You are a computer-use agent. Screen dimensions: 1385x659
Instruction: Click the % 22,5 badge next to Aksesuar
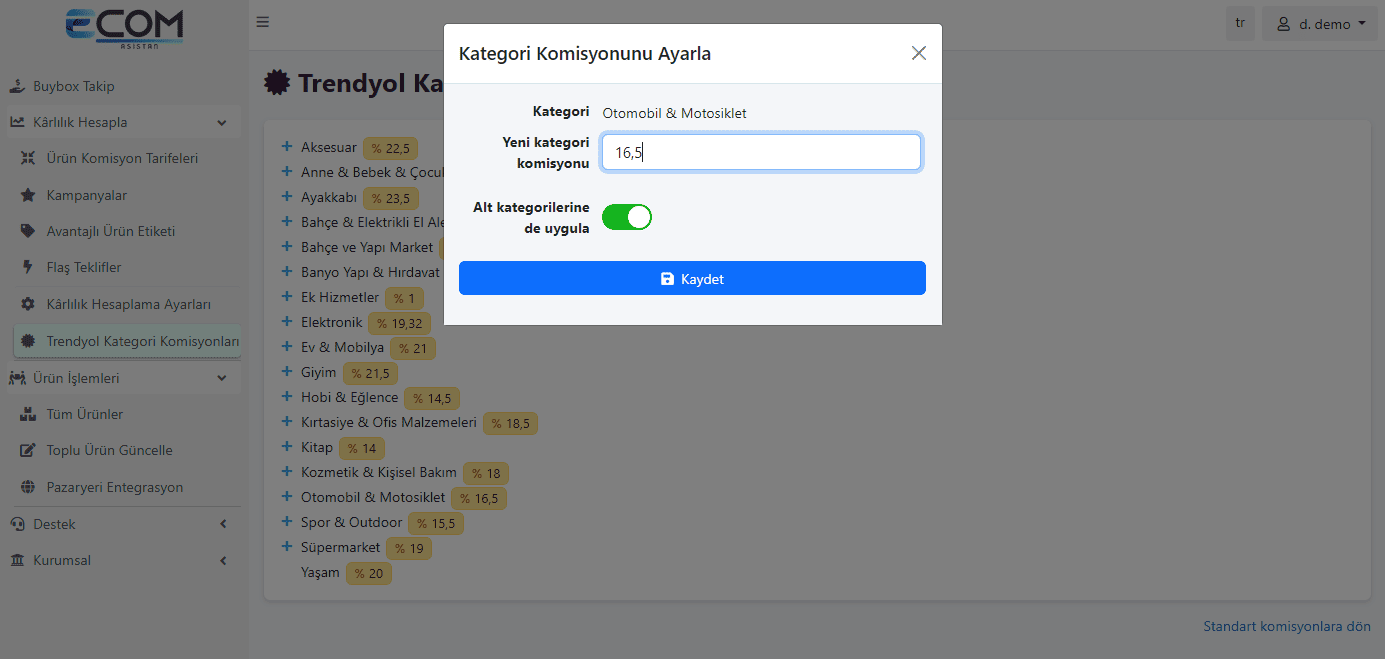(390, 149)
